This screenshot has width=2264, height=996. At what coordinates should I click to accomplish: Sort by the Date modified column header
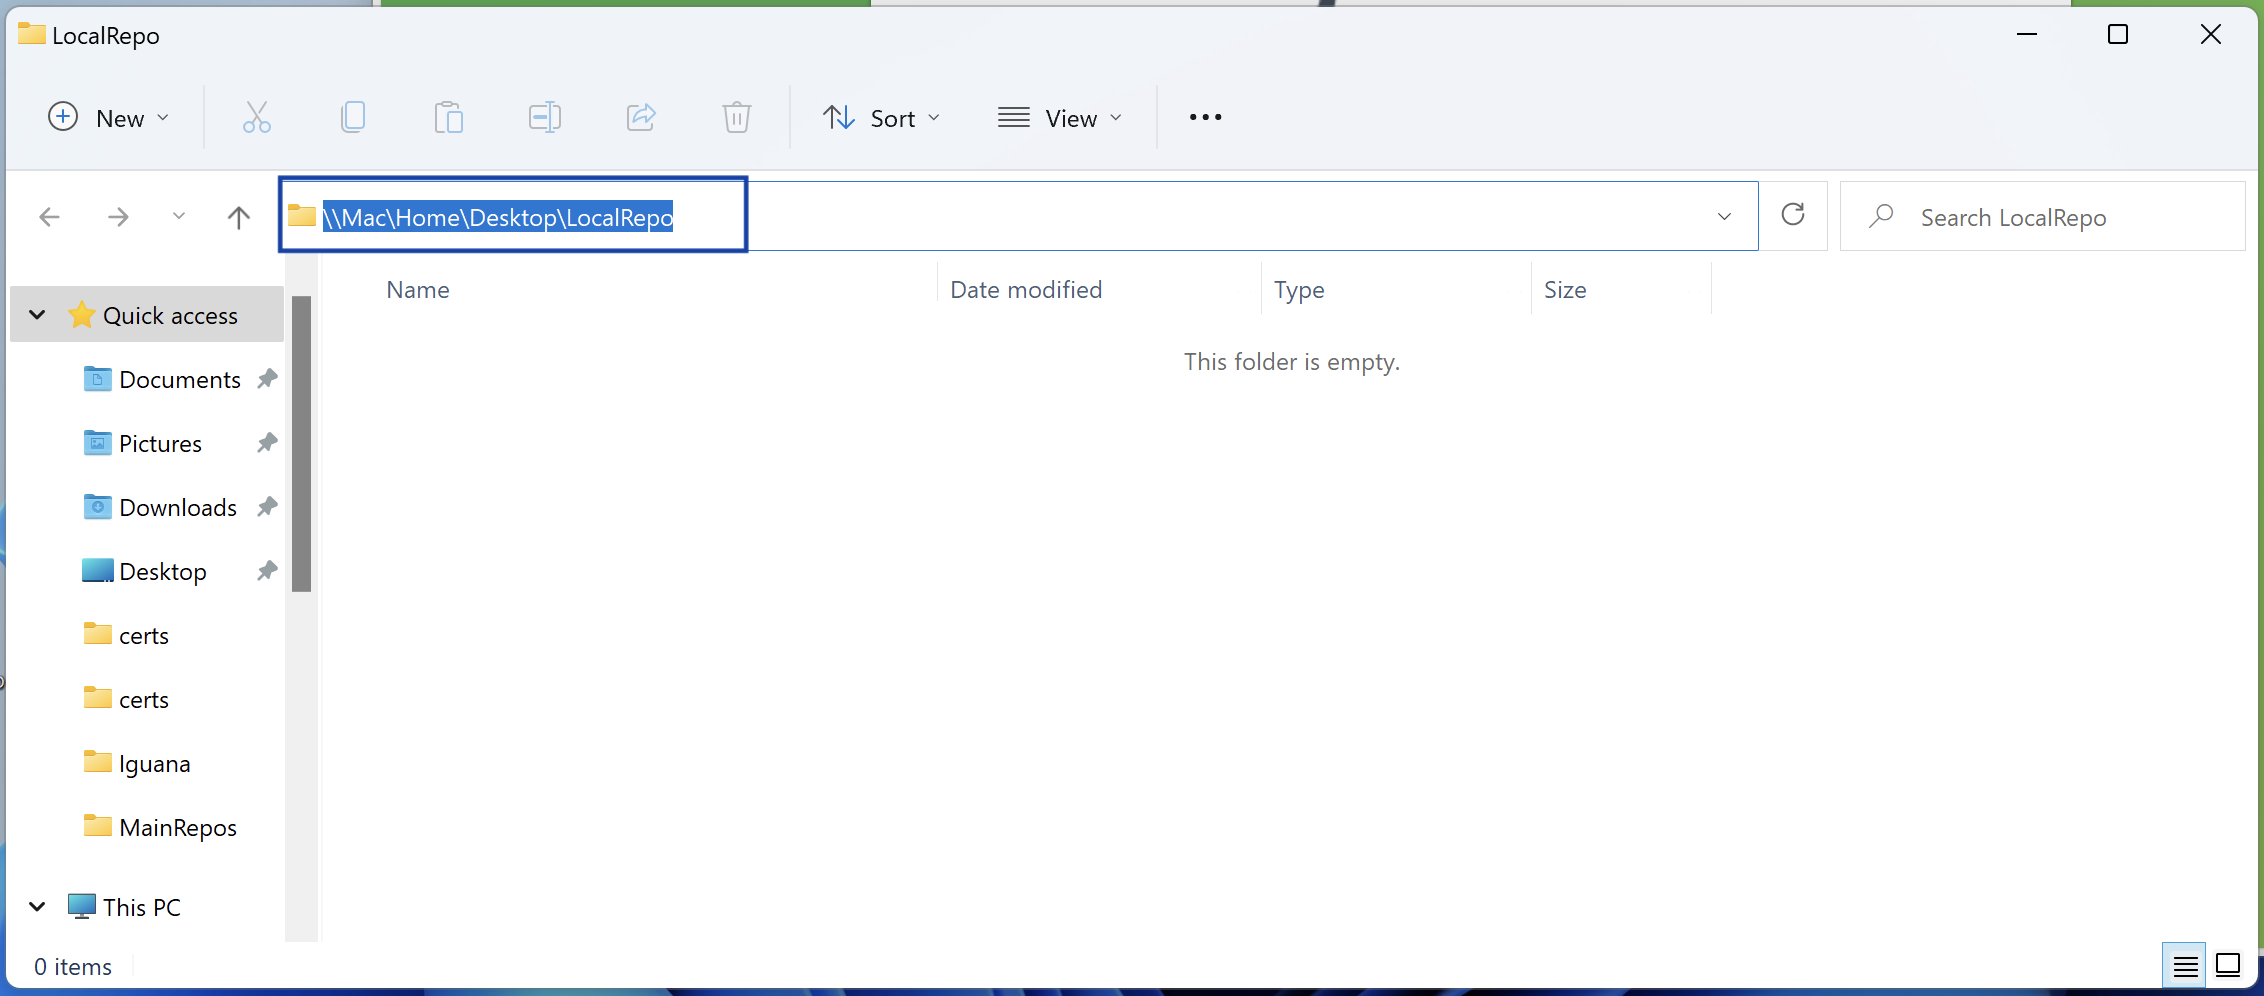point(1026,290)
